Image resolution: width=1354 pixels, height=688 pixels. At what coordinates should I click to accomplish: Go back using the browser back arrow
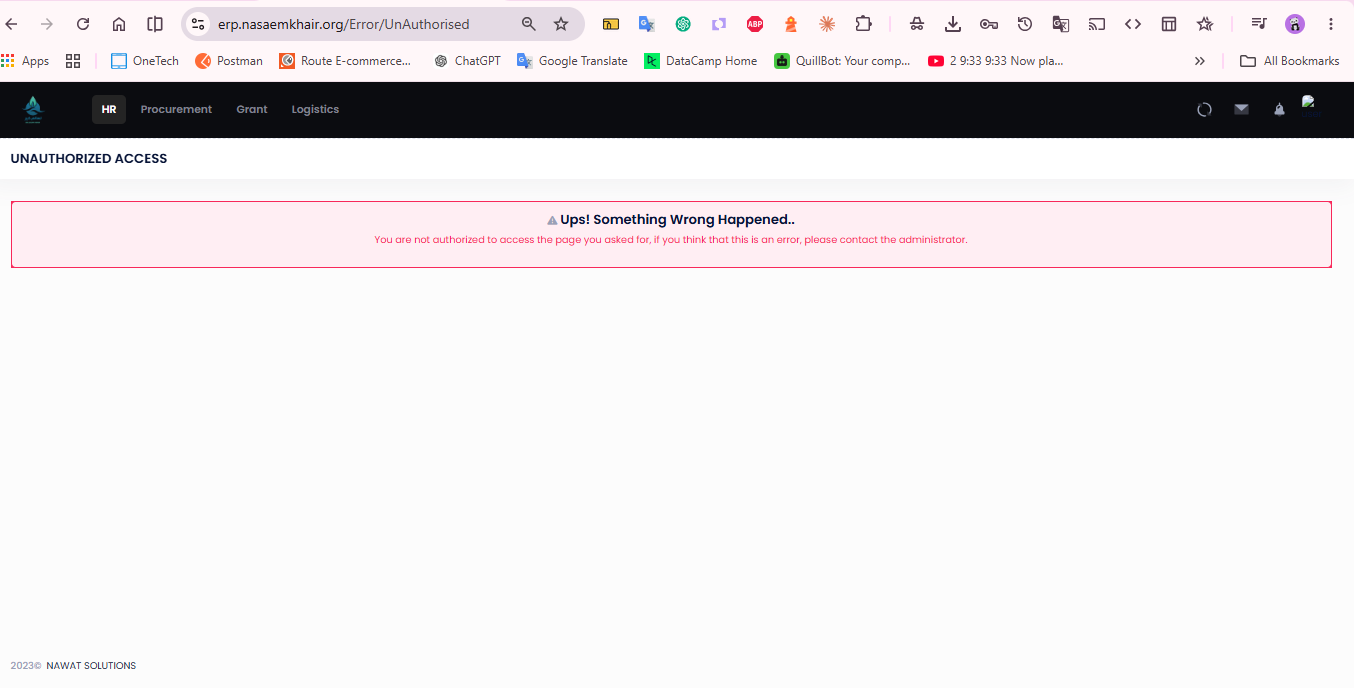point(12,24)
